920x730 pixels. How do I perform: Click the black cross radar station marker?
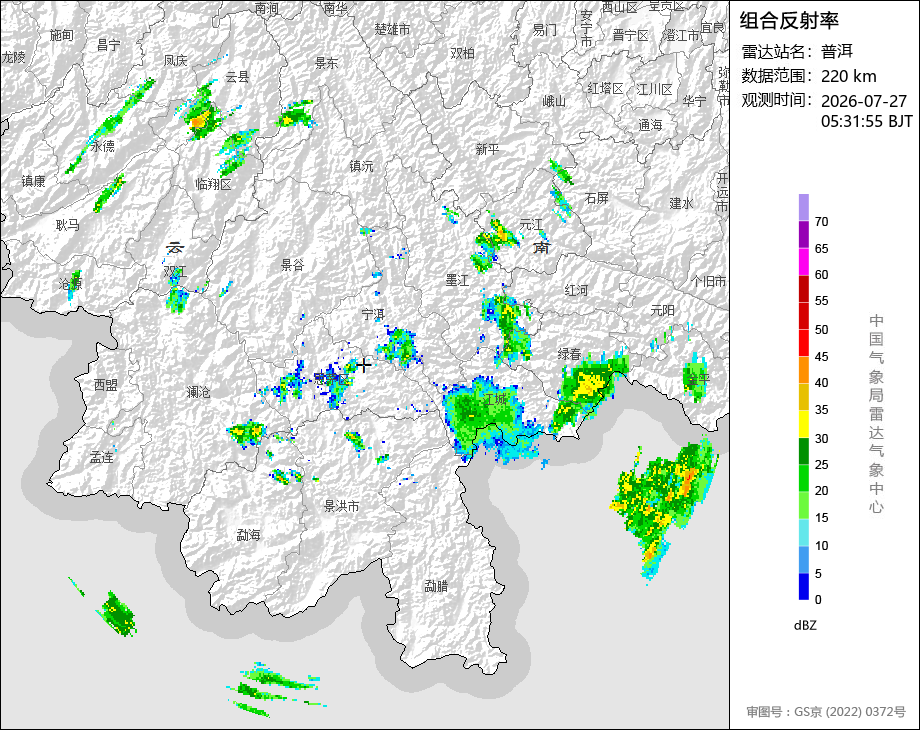pyautogui.click(x=364, y=365)
